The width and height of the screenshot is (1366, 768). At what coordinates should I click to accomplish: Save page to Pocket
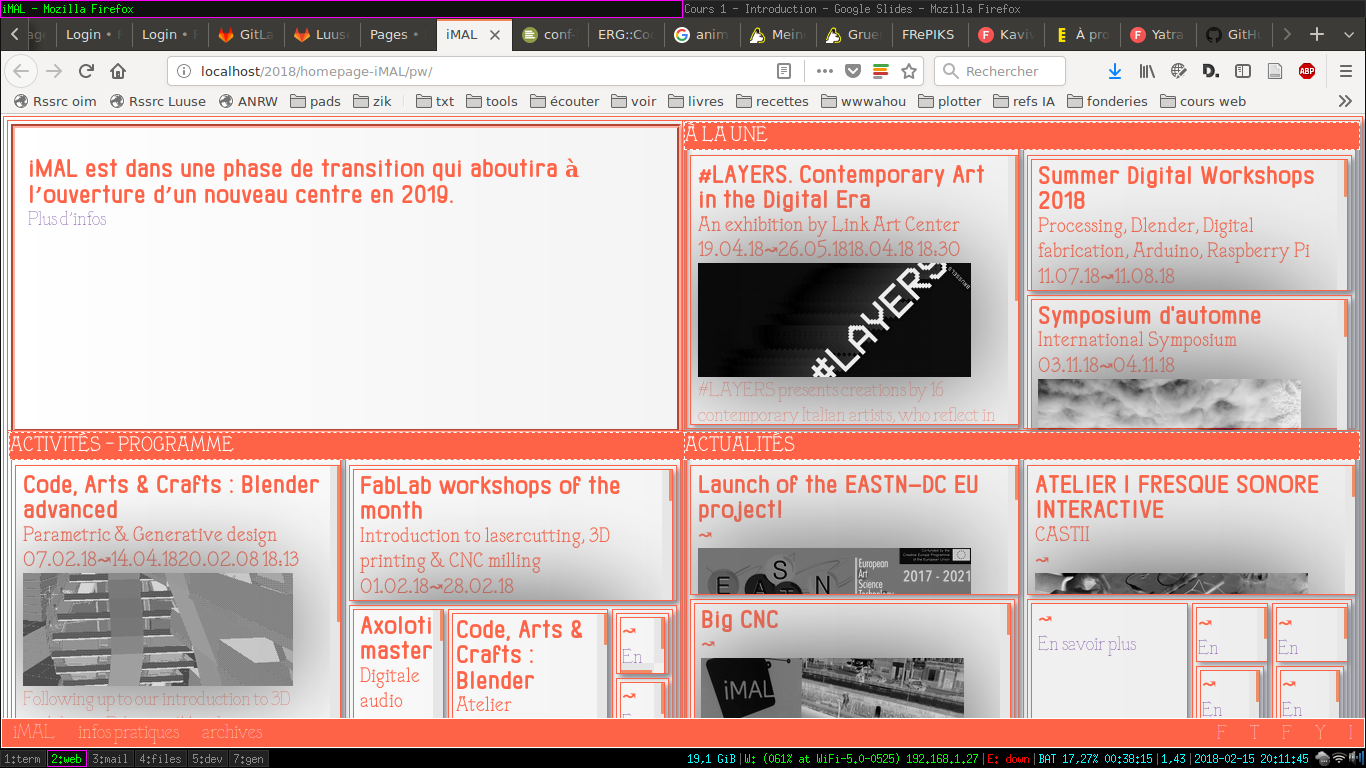click(x=853, y=71)
